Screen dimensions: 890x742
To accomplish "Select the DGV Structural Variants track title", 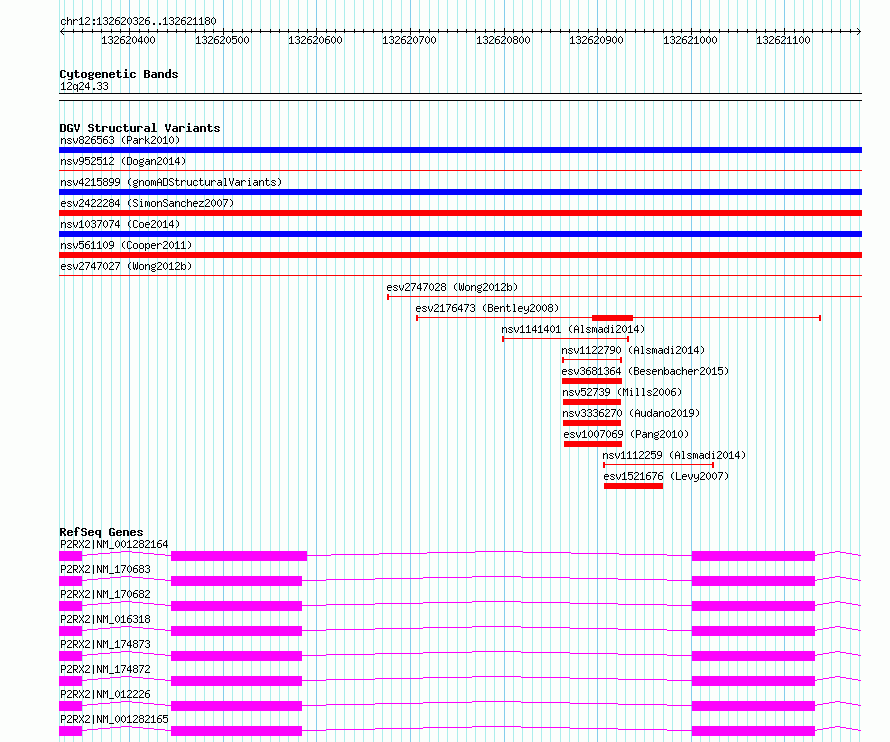I will point(140,128).
